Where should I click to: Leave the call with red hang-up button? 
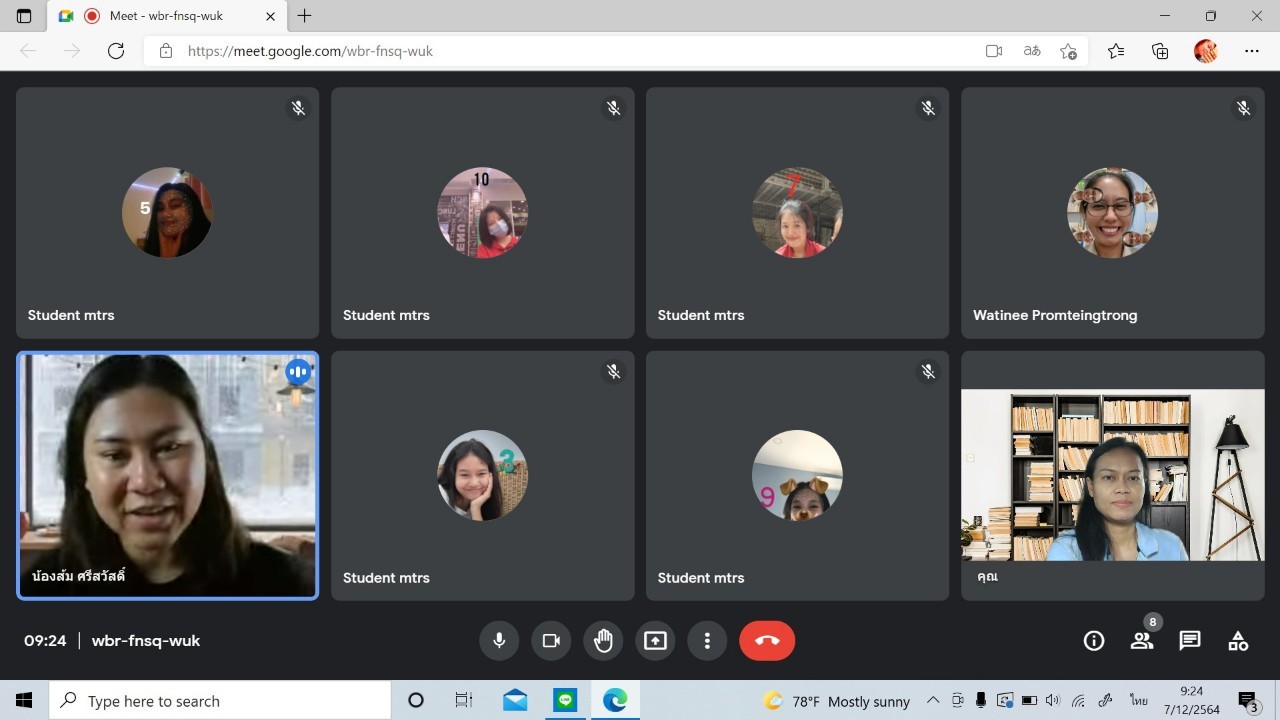pos(767,641)
